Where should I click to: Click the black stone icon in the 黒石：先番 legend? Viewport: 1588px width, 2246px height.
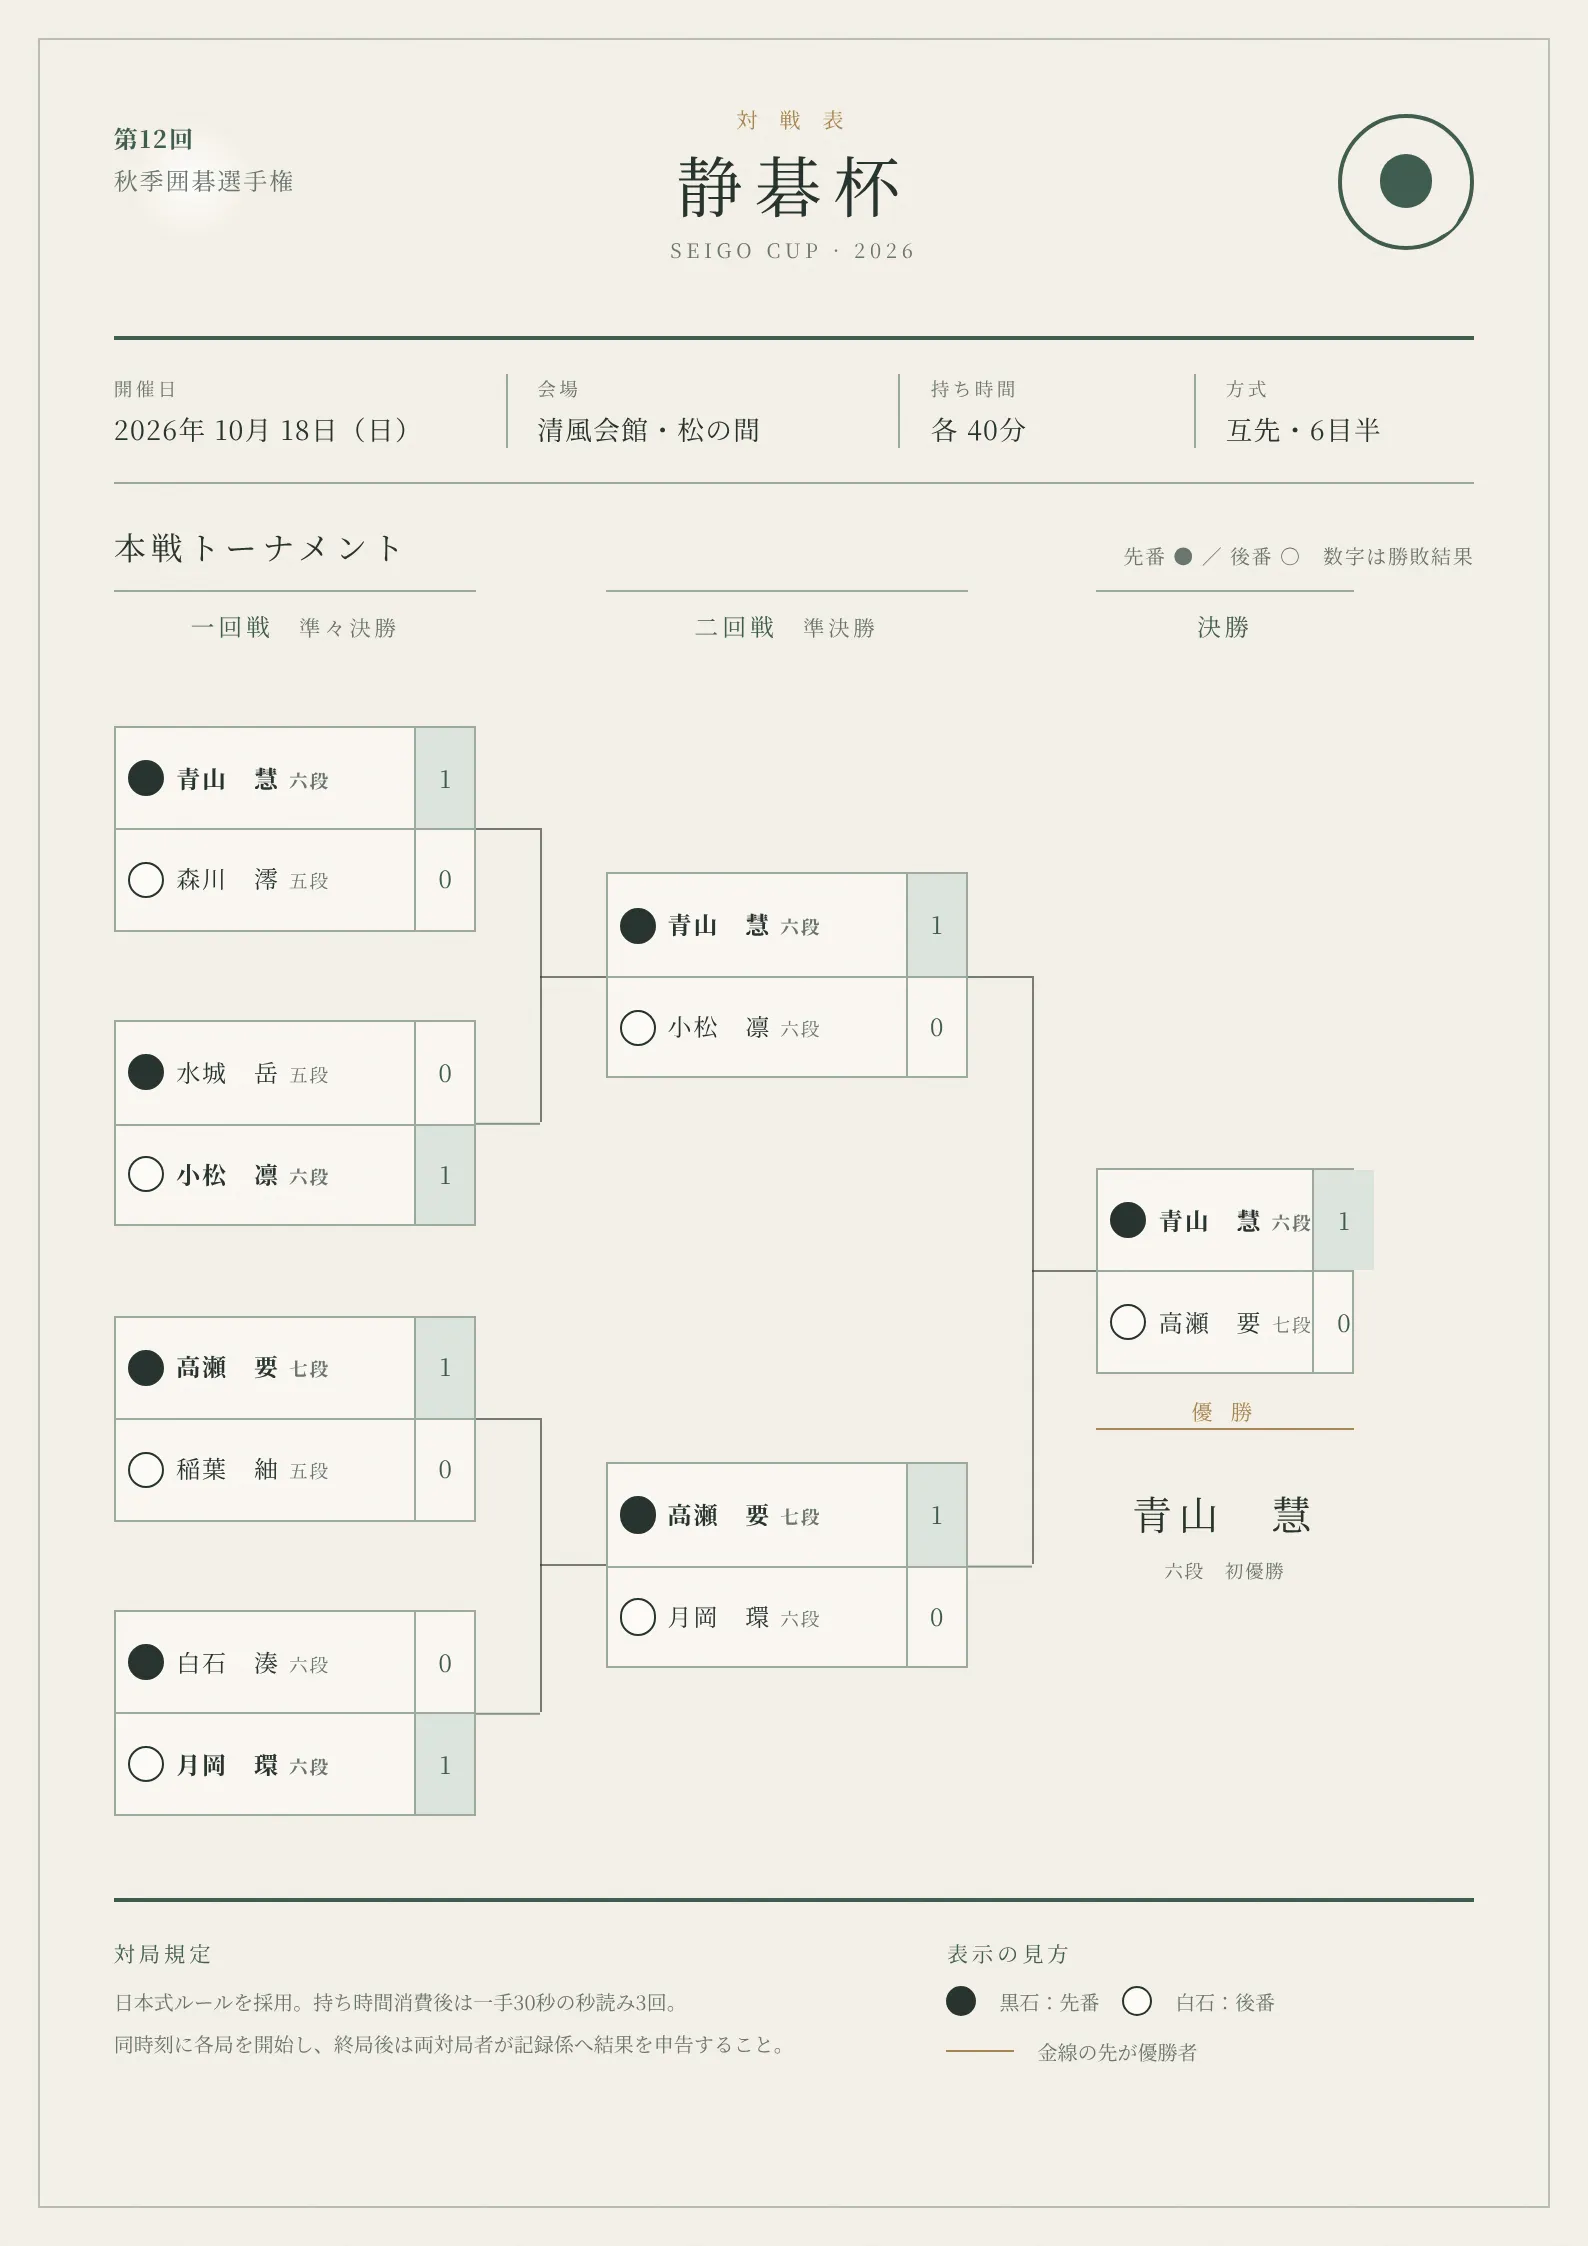[x=961, y=2001]
